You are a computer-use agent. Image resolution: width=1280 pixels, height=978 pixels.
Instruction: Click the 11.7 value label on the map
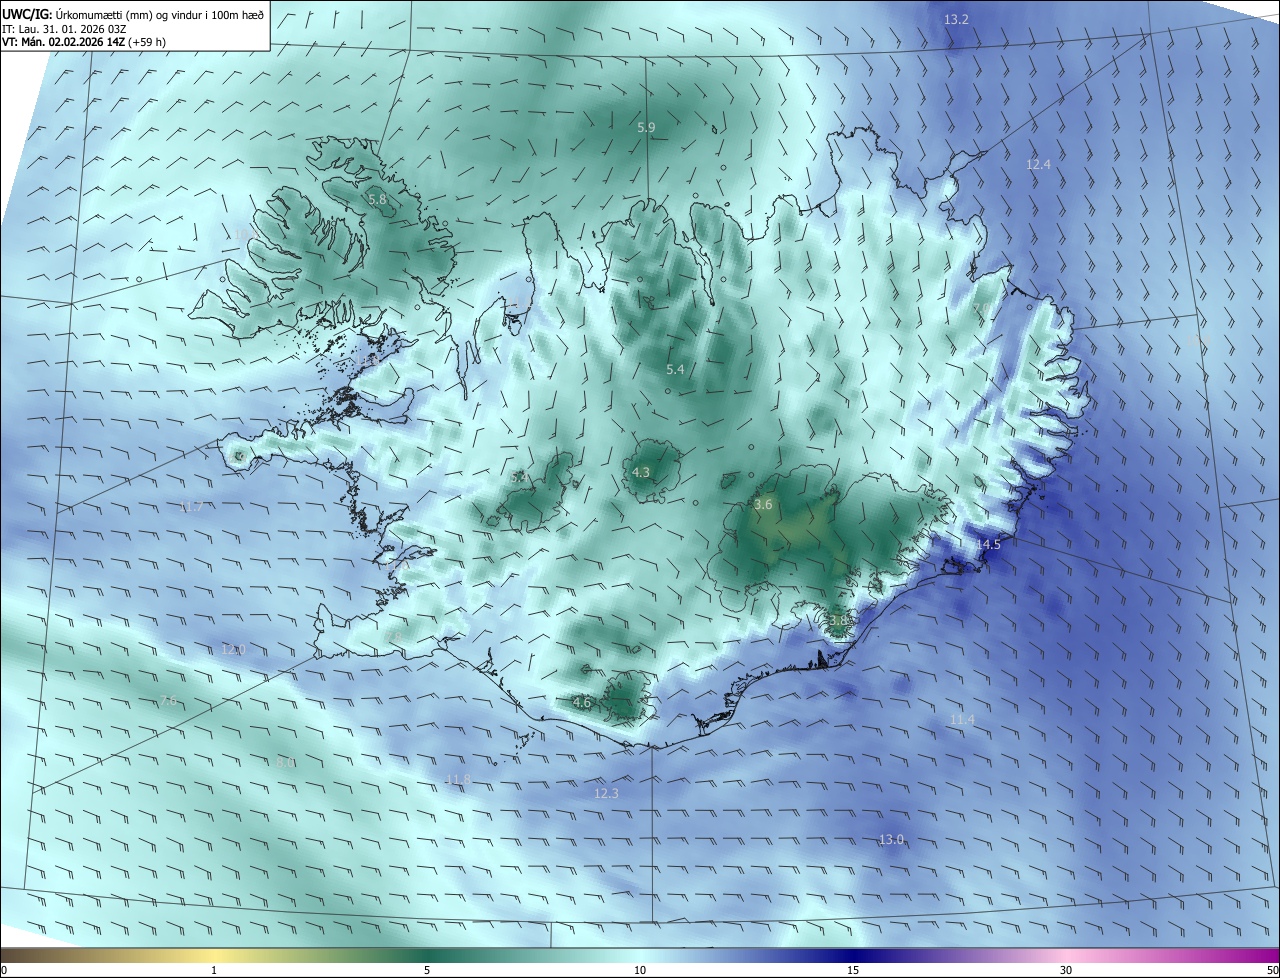191,507
